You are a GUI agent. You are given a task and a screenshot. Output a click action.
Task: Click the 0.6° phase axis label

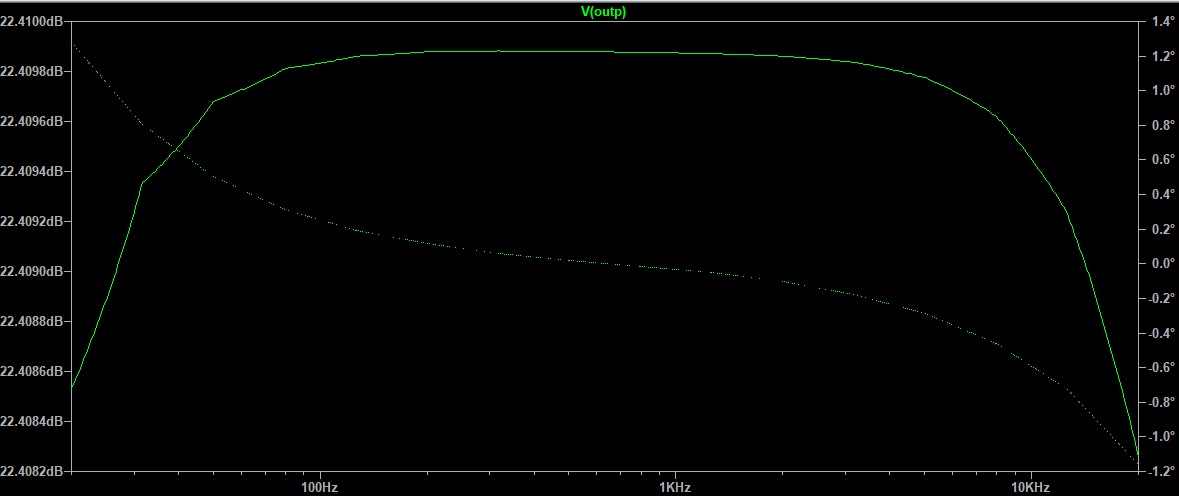click(1162, 160)
